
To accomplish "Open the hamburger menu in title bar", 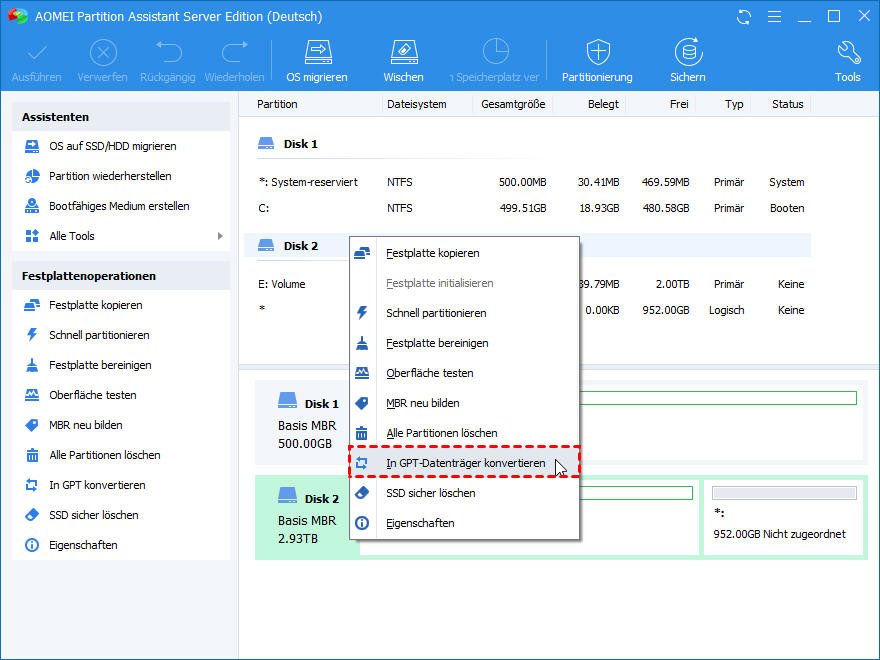I will click(x=774, y=17).
